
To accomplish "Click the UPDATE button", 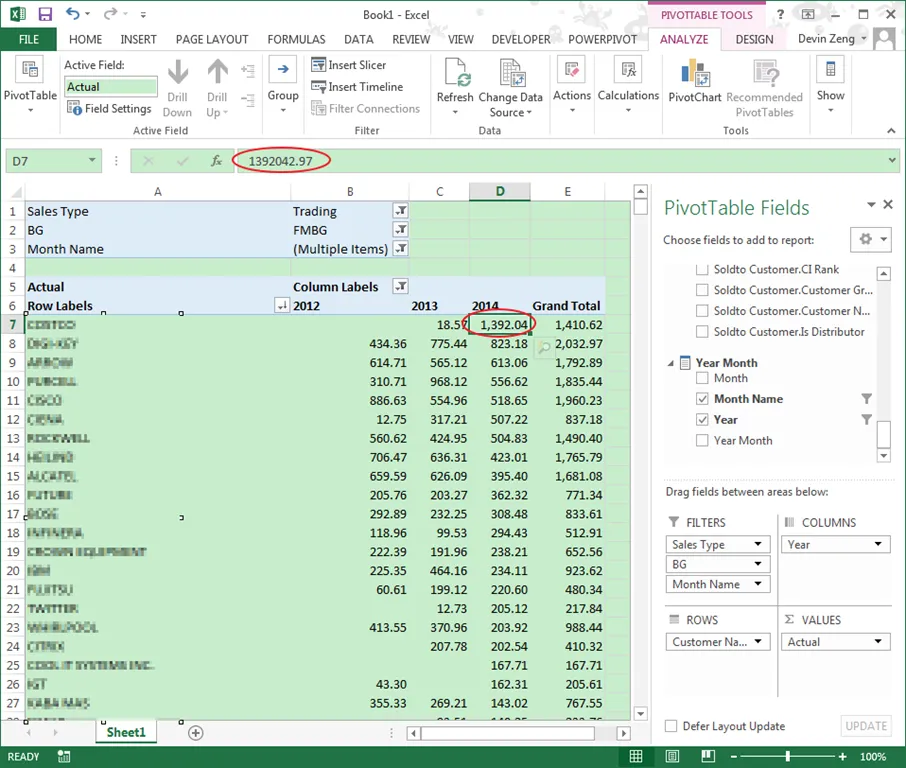I will (866, 726).
